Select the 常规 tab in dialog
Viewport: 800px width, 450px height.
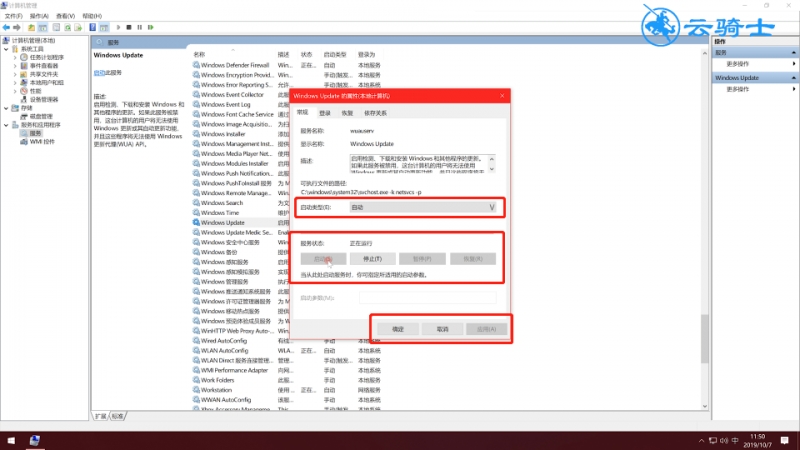[x=303, y=112]
